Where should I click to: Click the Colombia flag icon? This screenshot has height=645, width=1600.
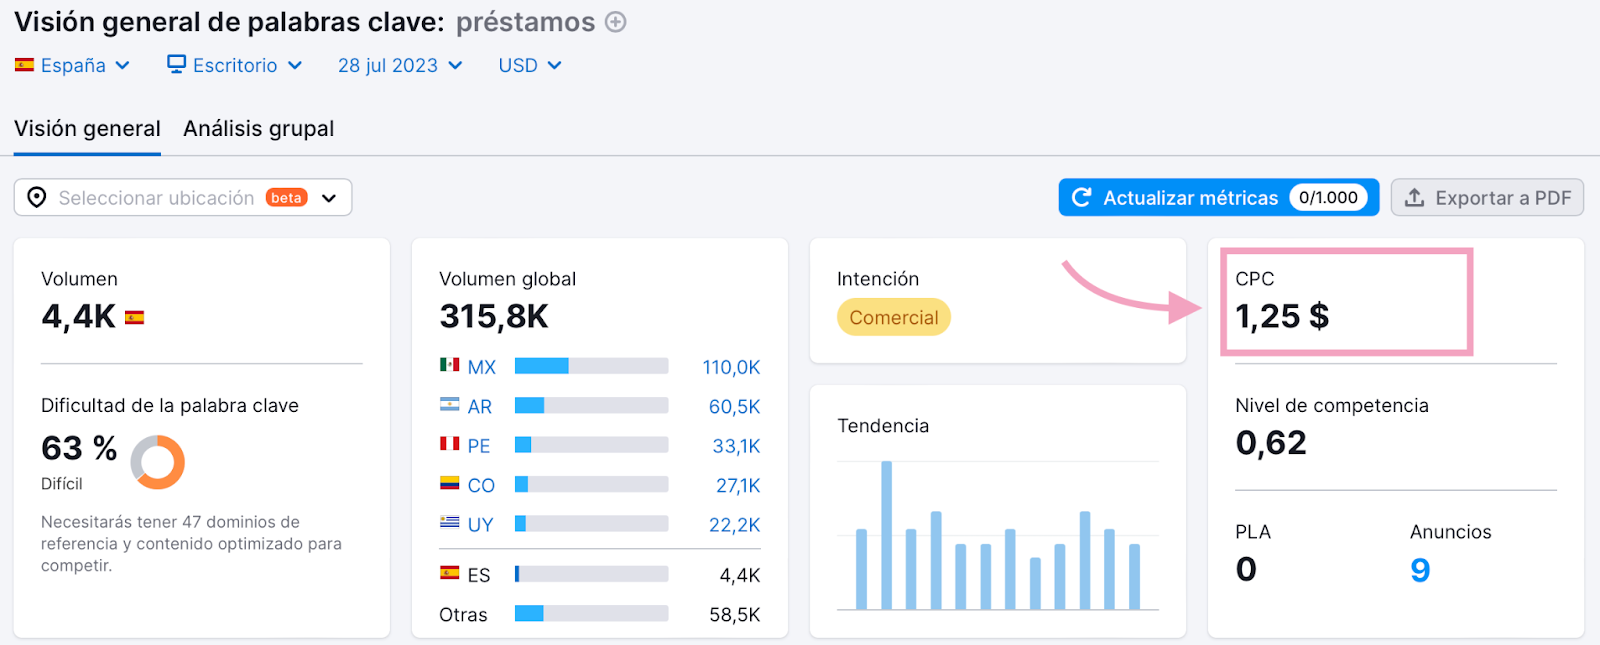pos(449,484)
